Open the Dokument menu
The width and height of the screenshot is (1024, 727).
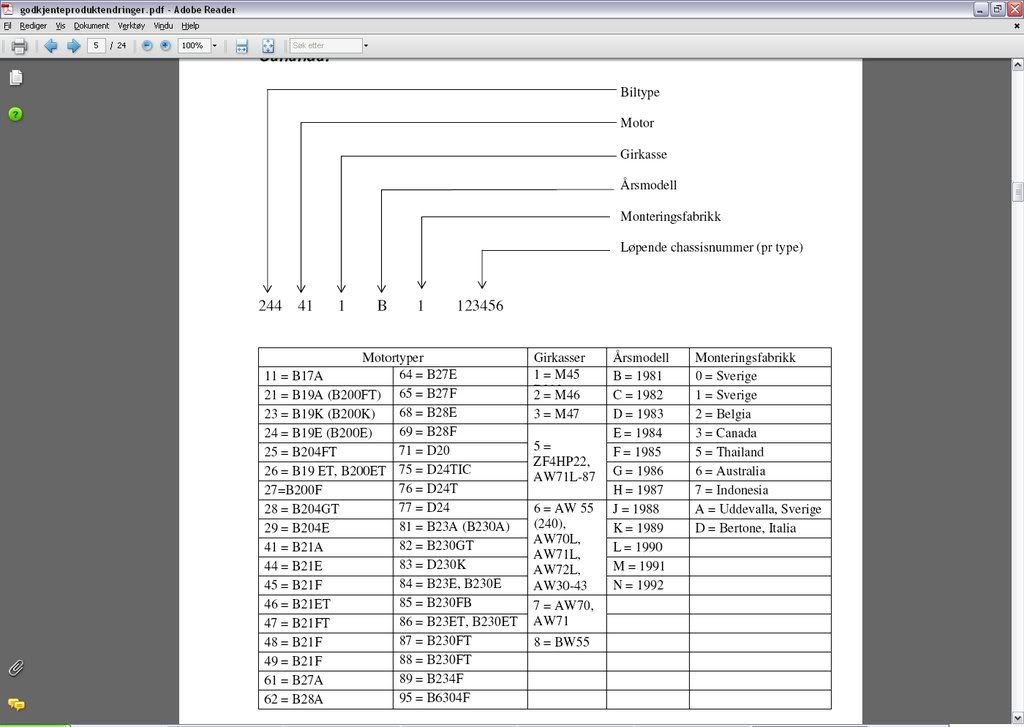91,26
